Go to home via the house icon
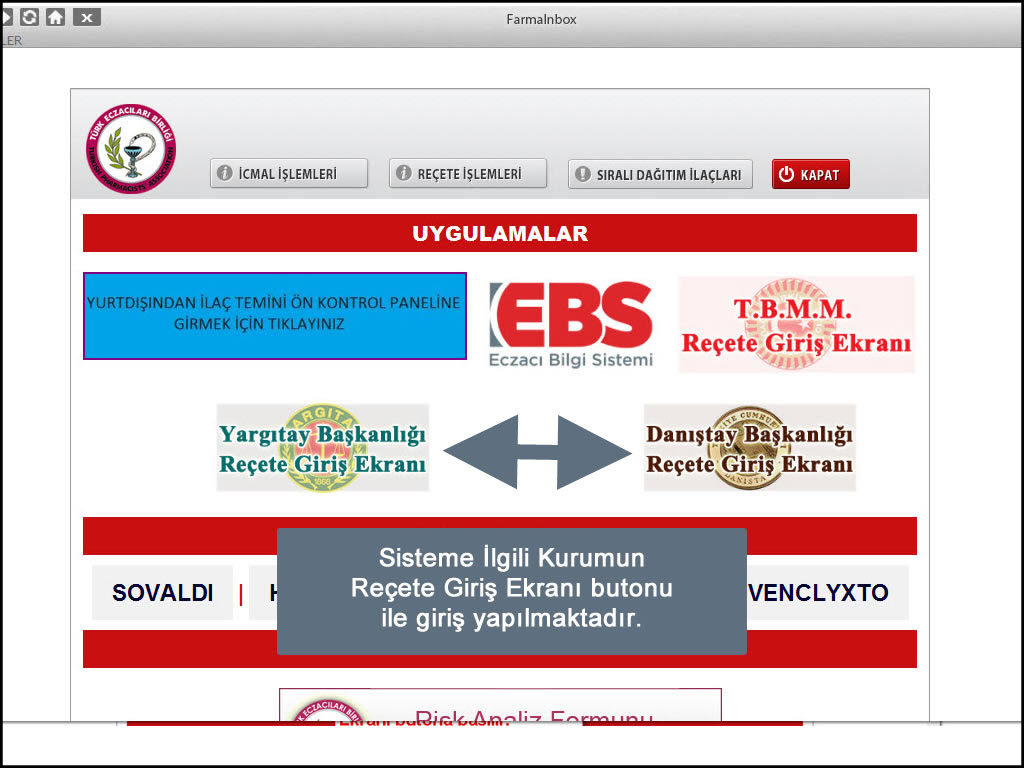The height and width of the screenshot is (768, 1024). [56, 16]
